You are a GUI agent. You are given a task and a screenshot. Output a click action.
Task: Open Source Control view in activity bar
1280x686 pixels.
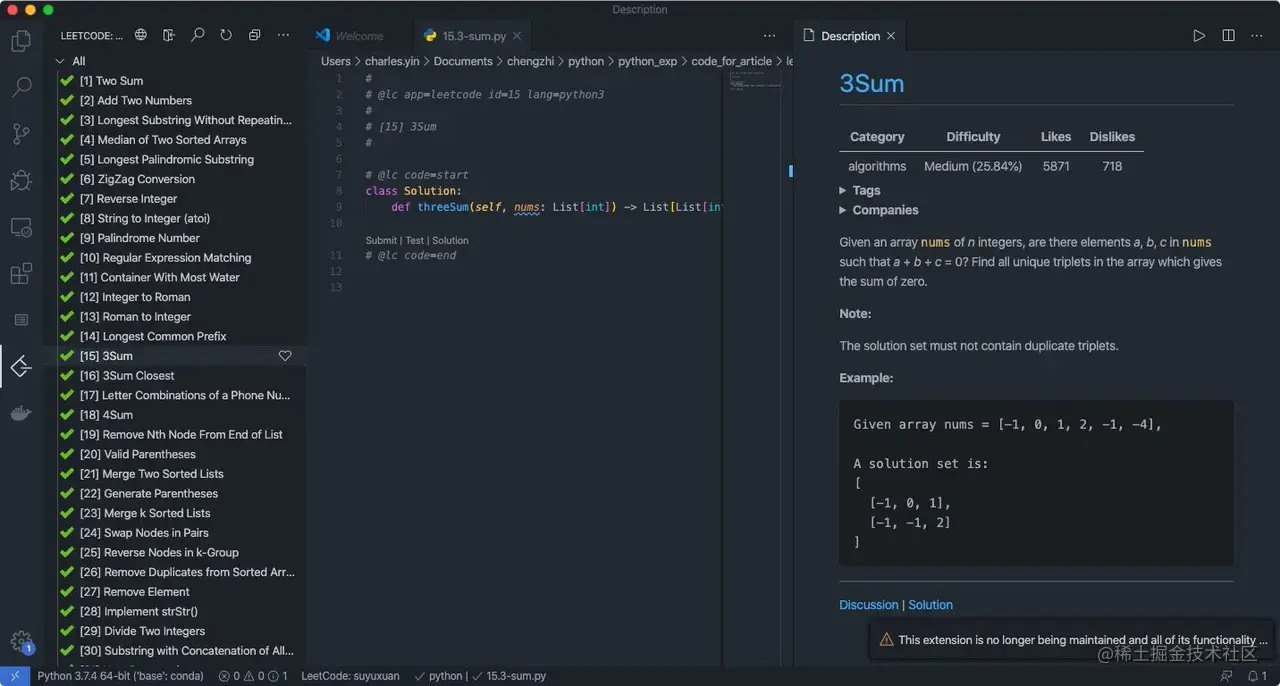point(21,134)
